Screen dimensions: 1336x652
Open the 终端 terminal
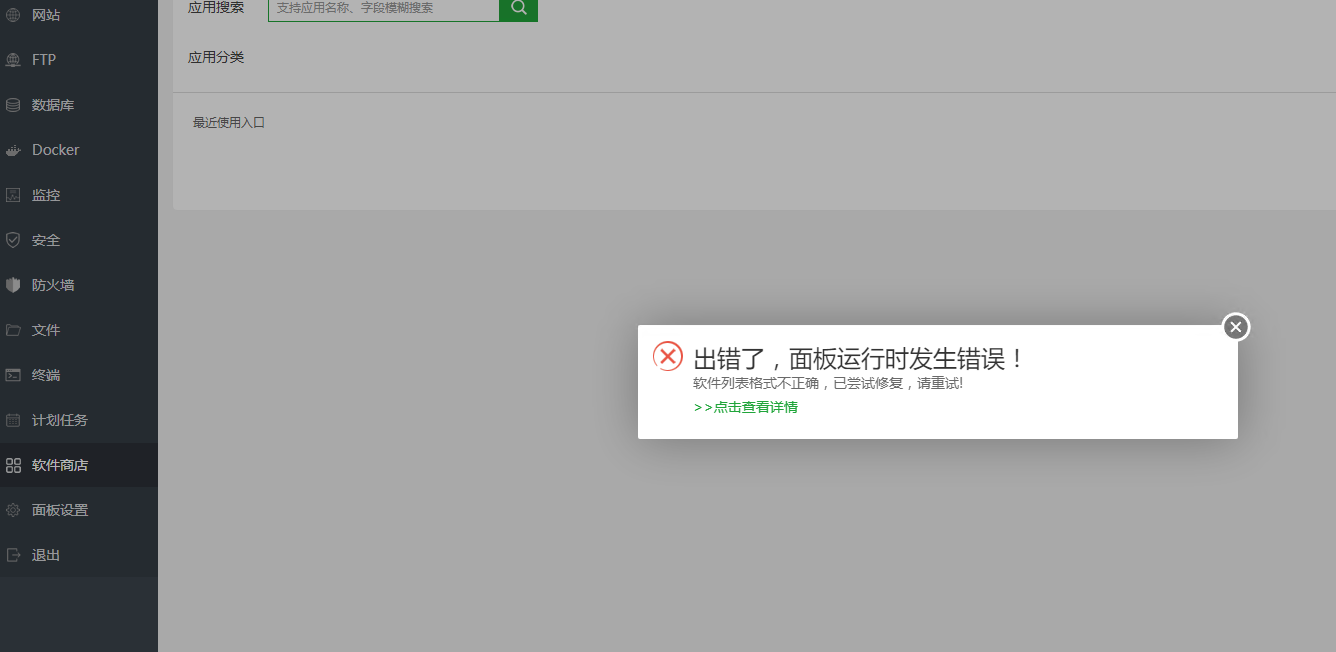tap(46, 374)
